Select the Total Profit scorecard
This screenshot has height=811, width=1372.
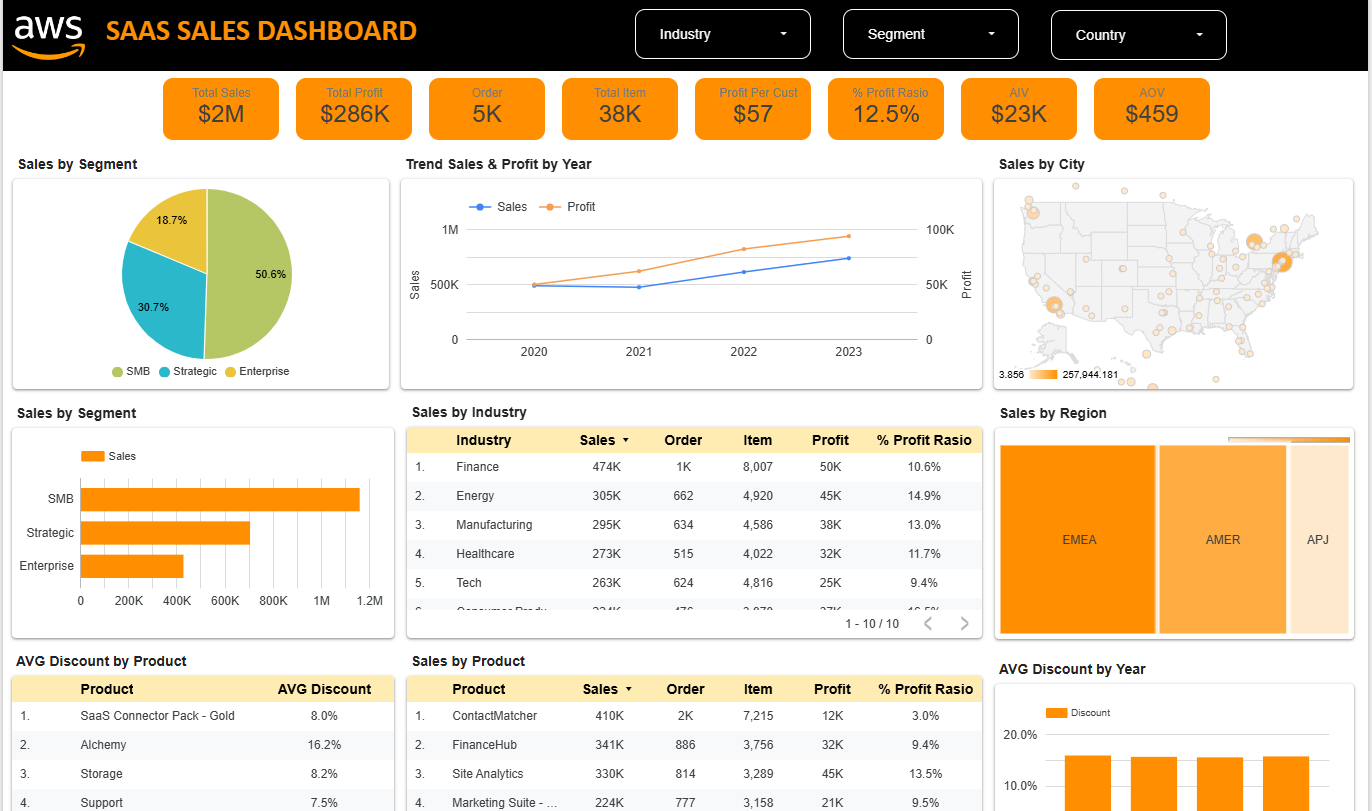tap(354, 108)
